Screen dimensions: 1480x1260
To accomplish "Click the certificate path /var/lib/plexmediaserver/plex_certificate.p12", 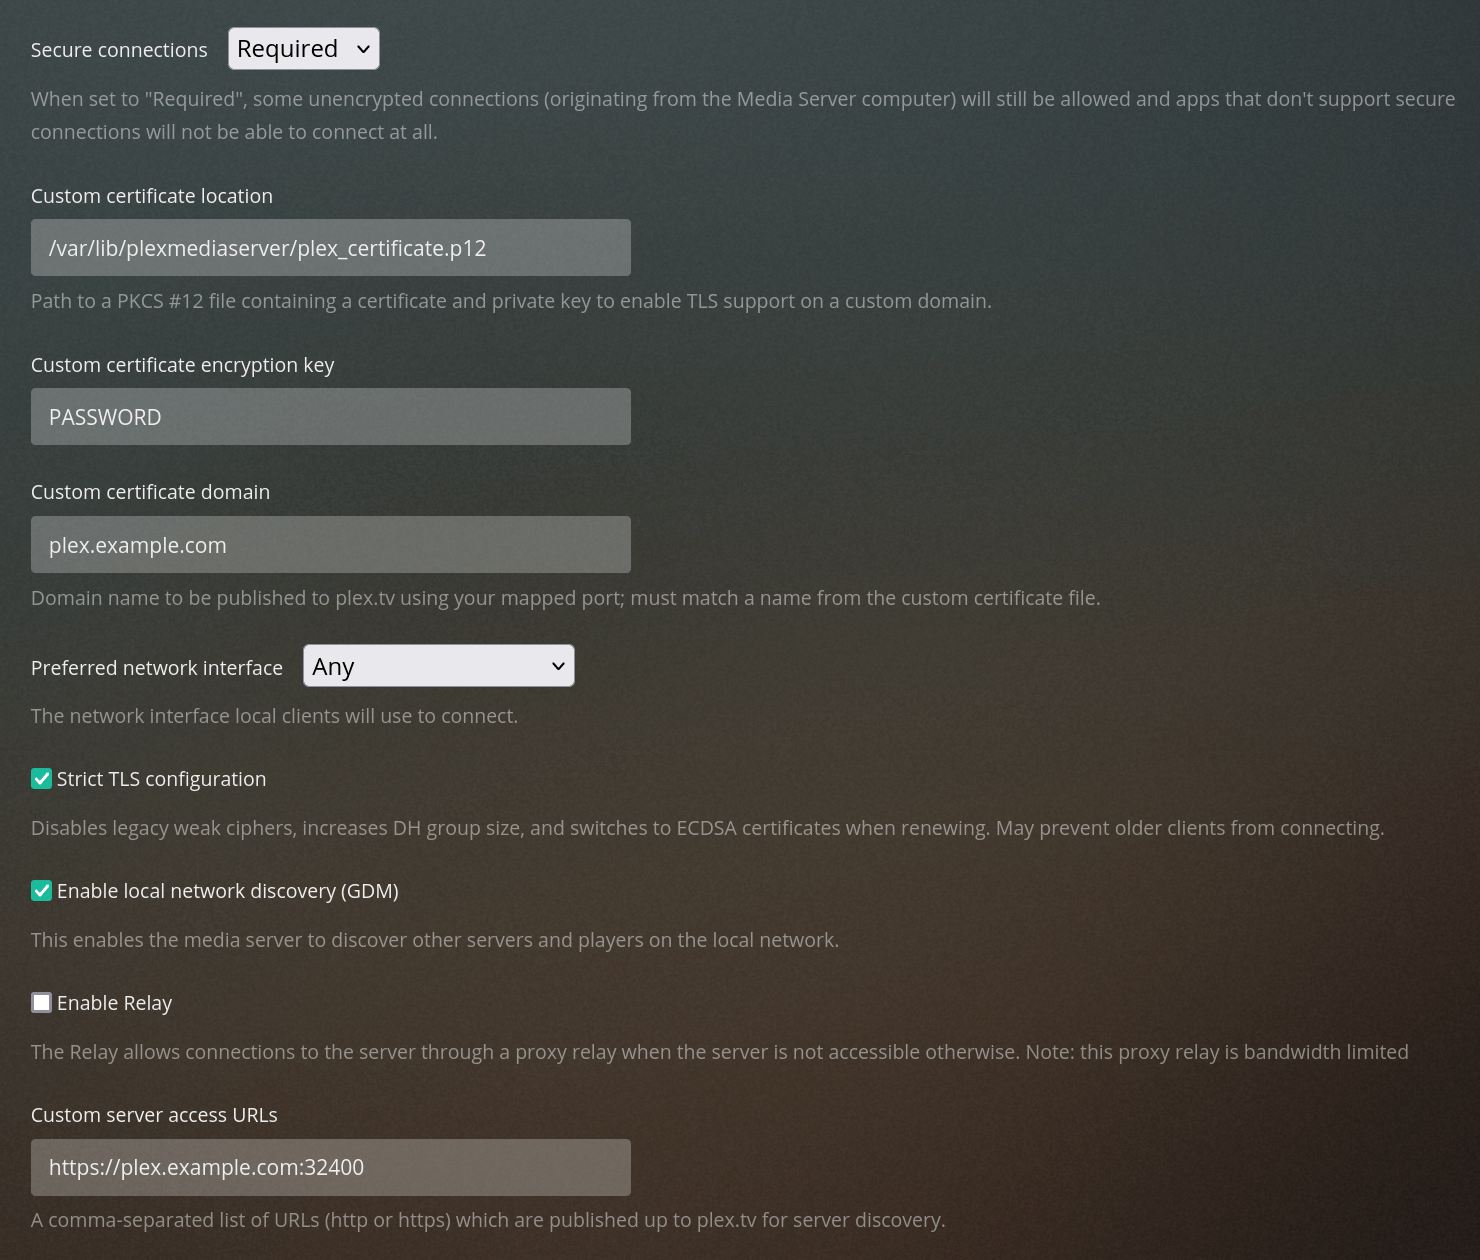I will click(x=267, y=247).
